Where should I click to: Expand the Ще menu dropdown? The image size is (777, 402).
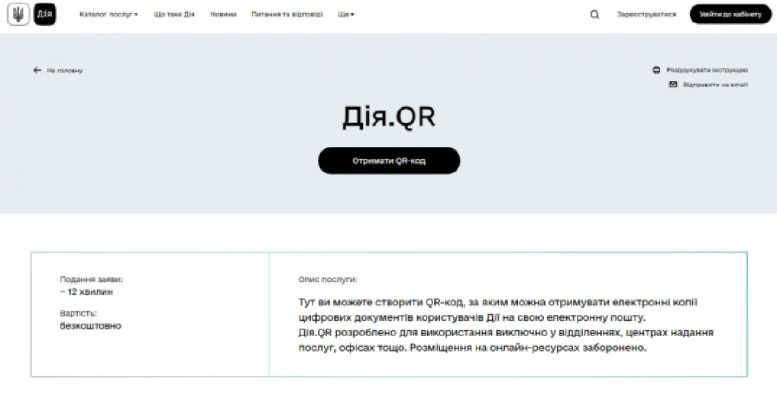(x=346, y=15)
